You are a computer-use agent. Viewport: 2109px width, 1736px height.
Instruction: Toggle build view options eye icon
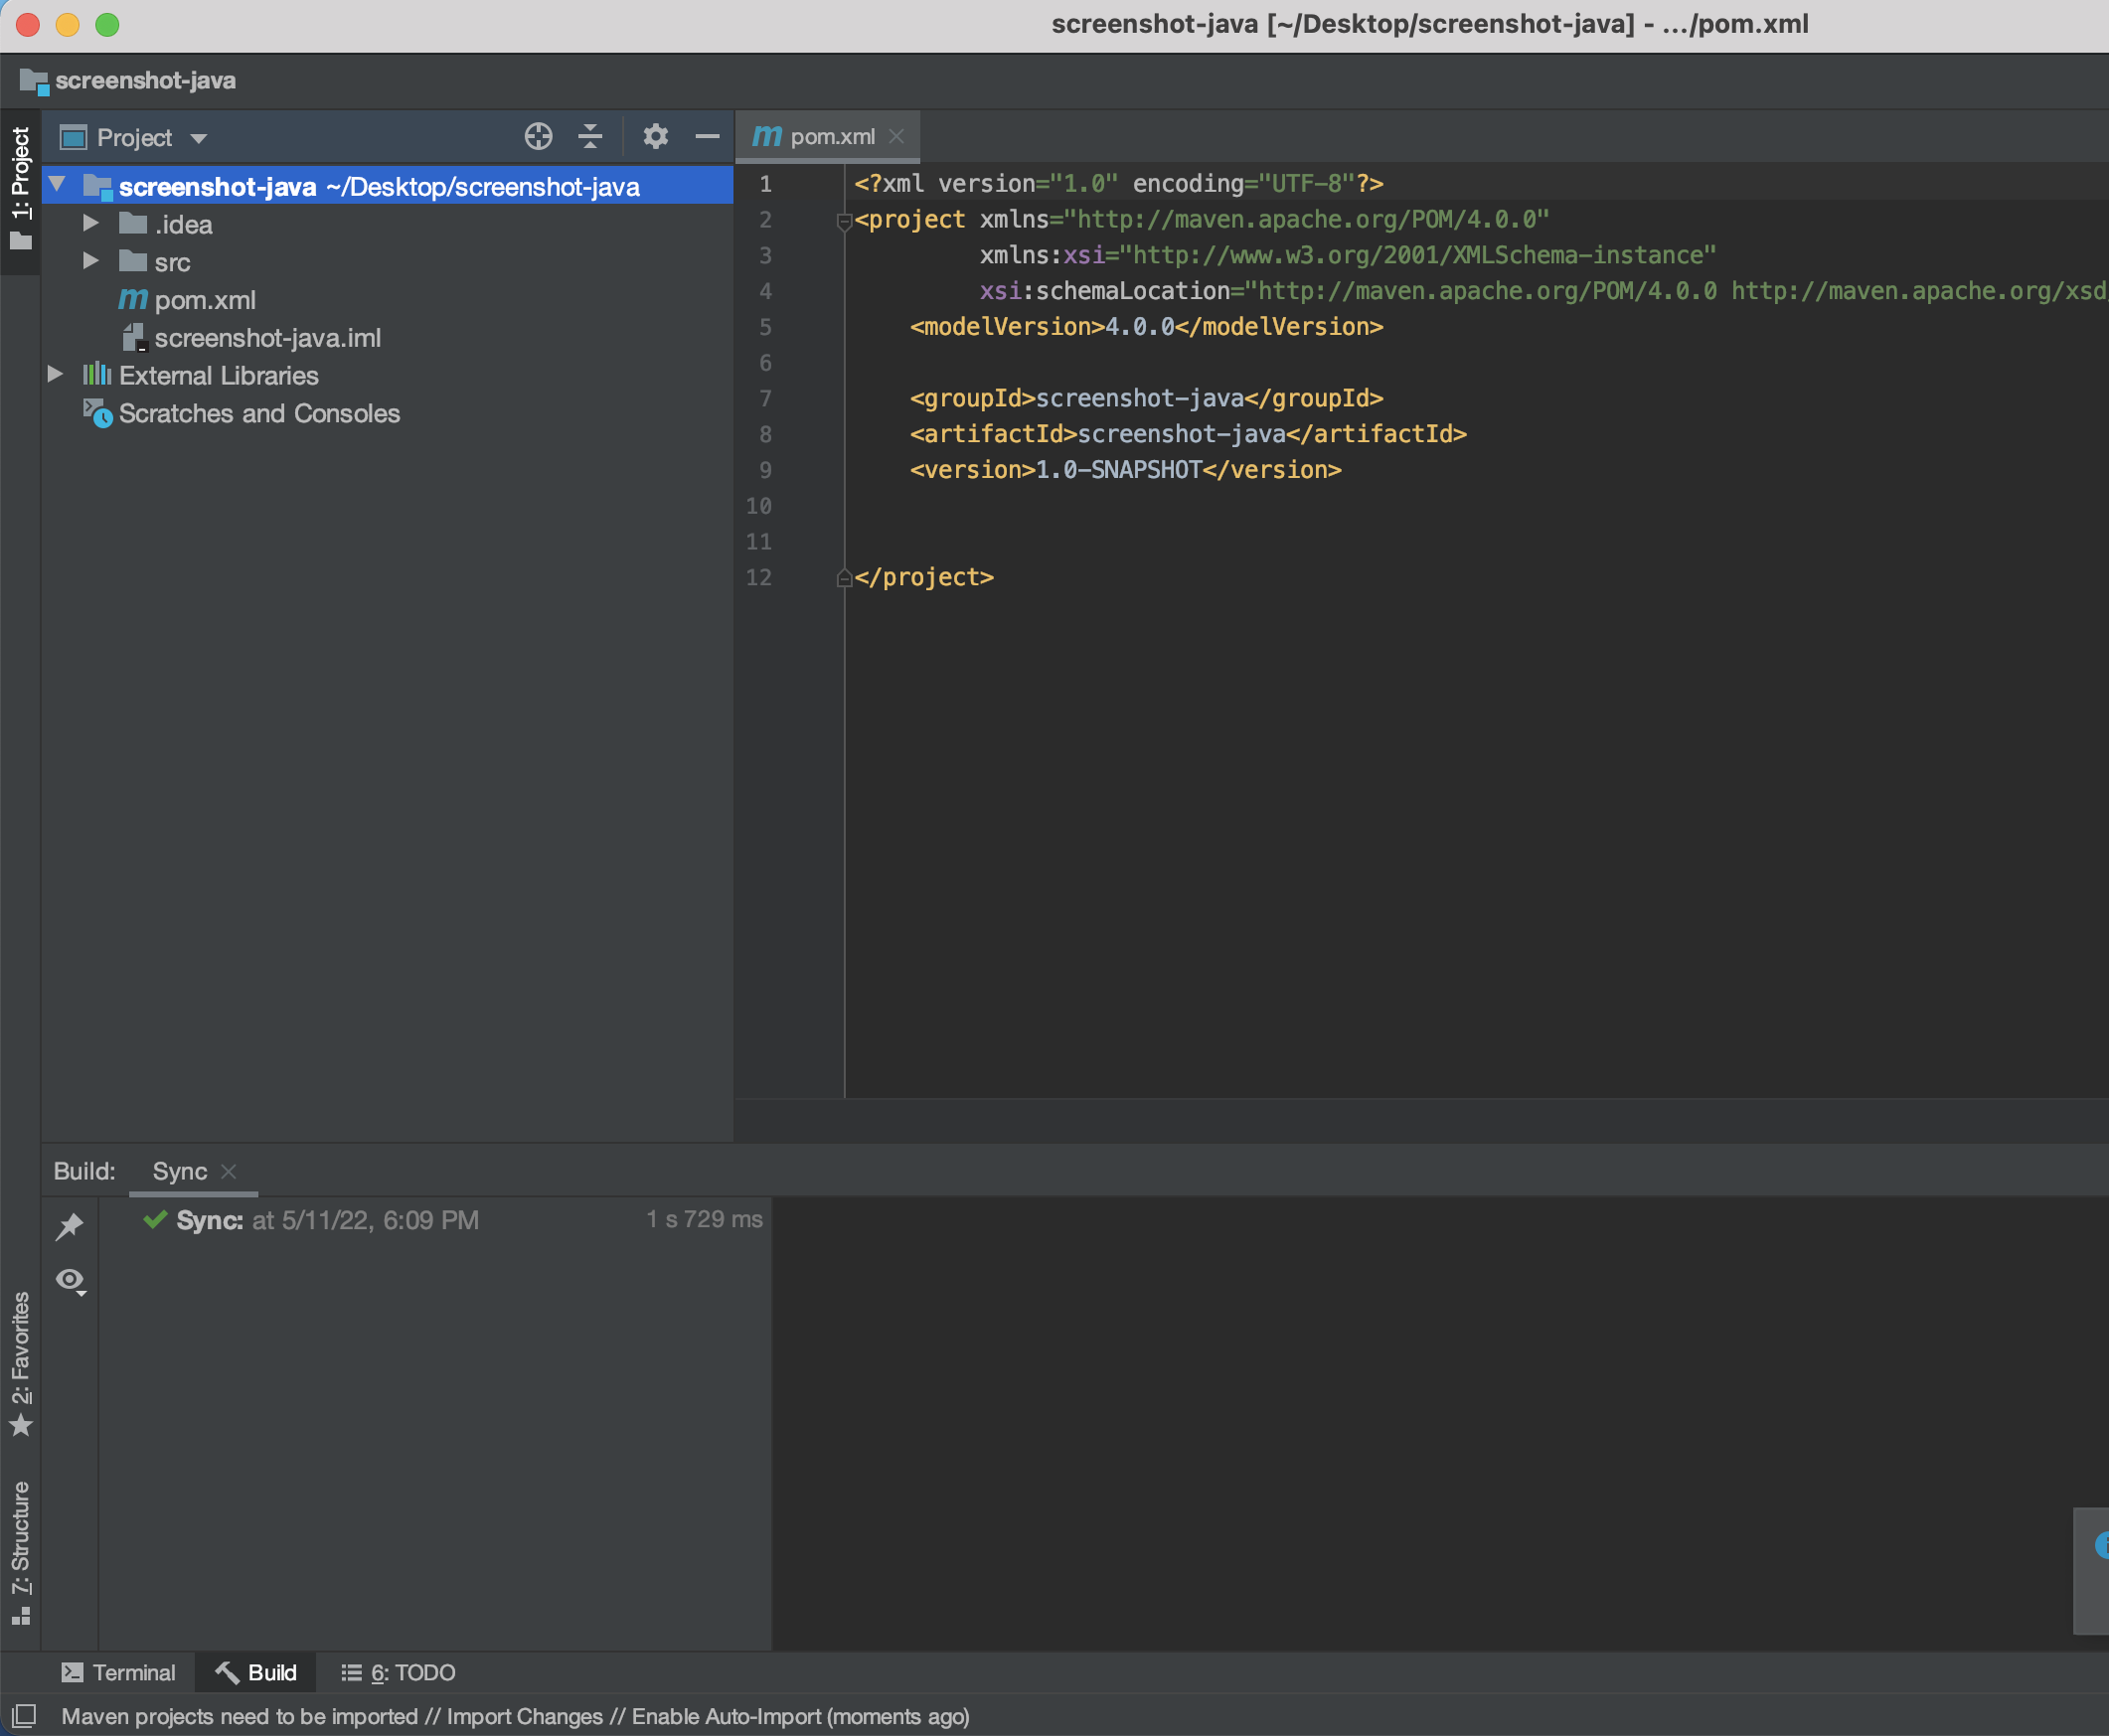click(70, 1281)
